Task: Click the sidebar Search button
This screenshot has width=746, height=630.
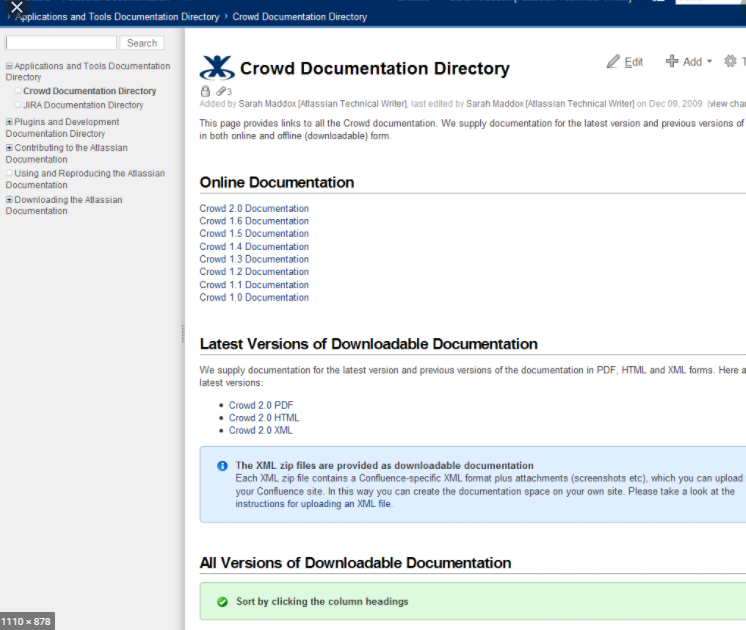Action: click(142, 43)
